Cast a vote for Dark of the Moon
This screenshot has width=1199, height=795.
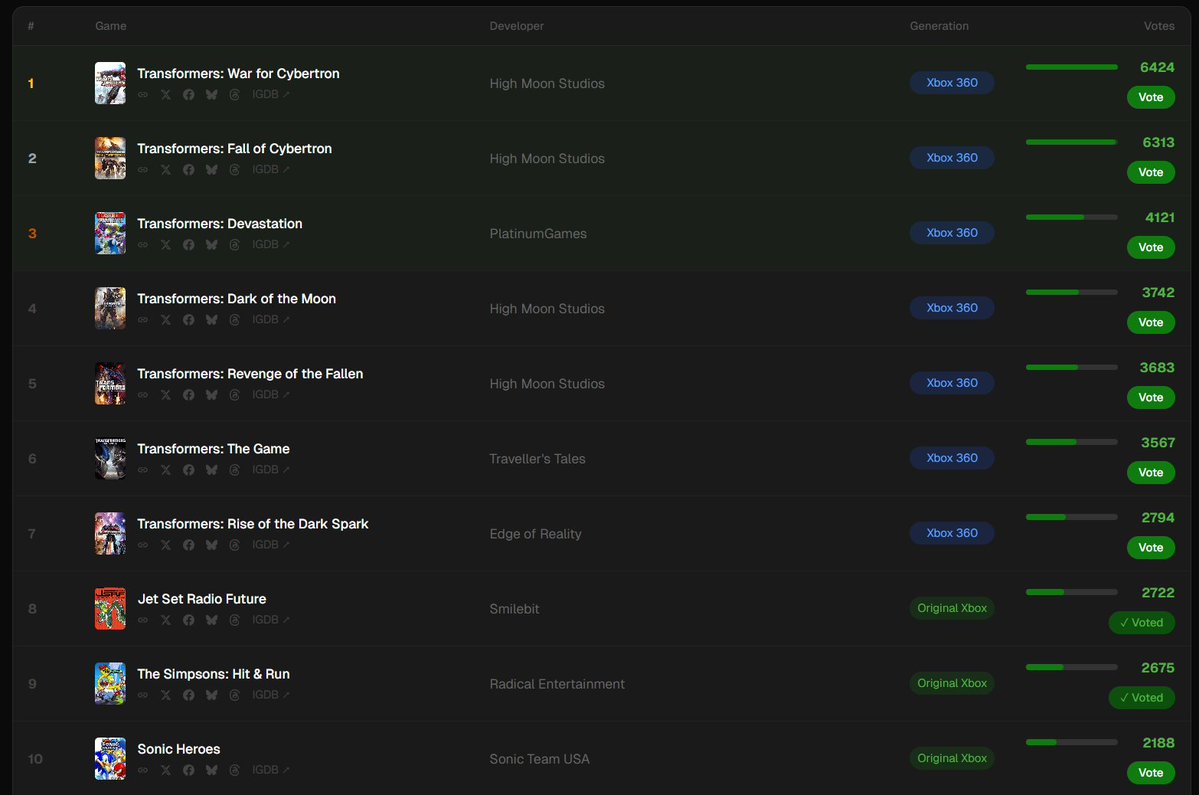(x=1151, y=322)
